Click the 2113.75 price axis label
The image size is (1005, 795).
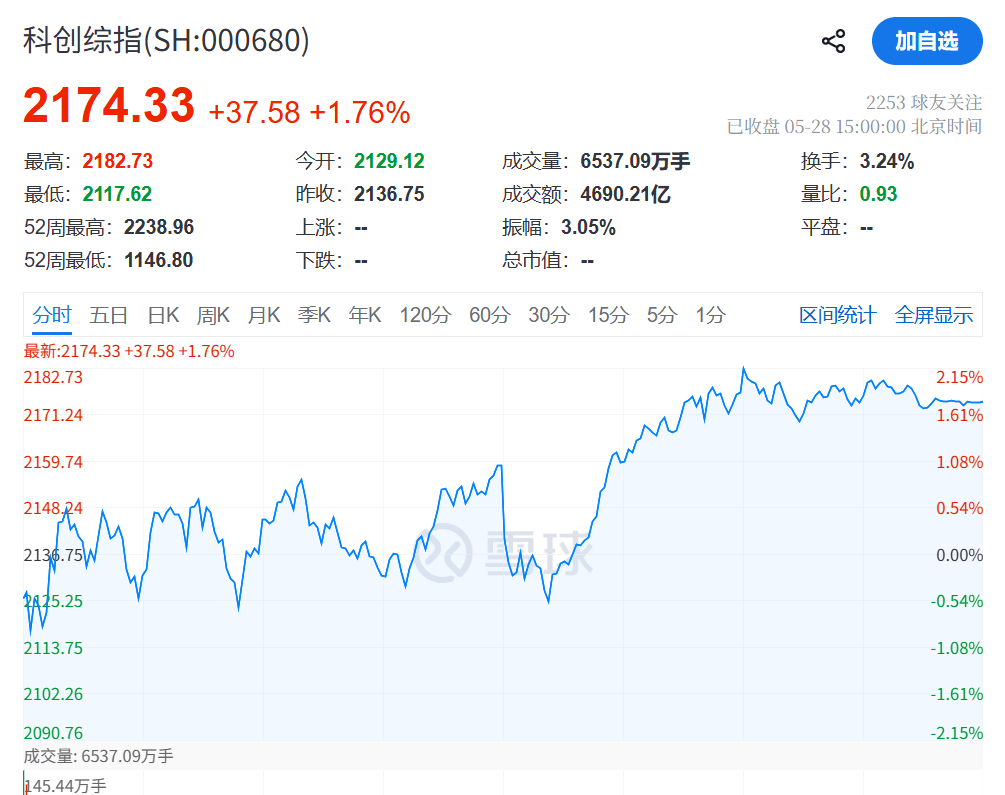pyautogui.click(x=53, y=648)
